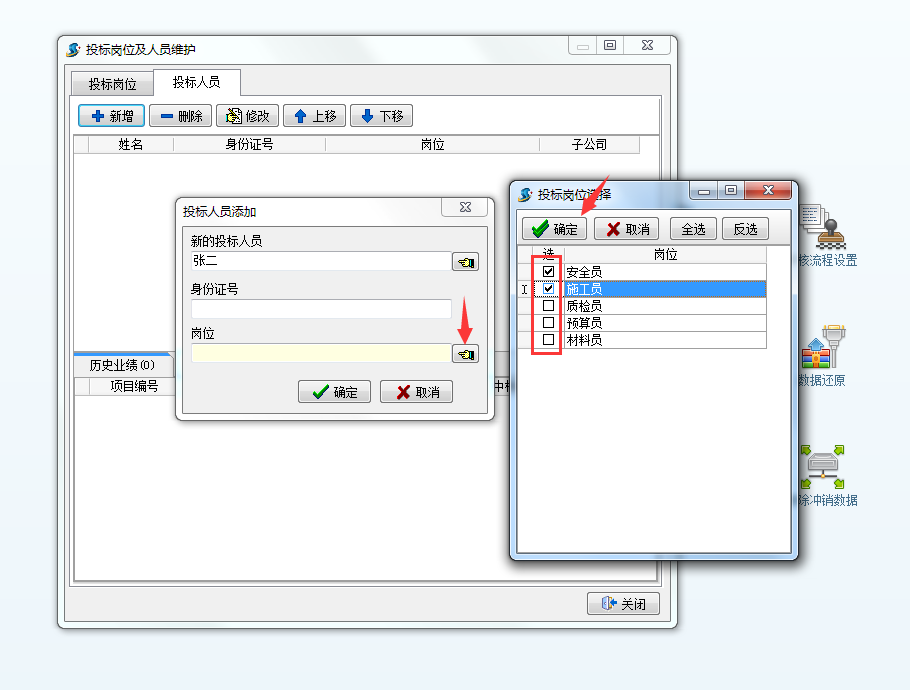Tick the 预算员 checkbox
This screenshot has height=690, width=910.
[548, 323]
